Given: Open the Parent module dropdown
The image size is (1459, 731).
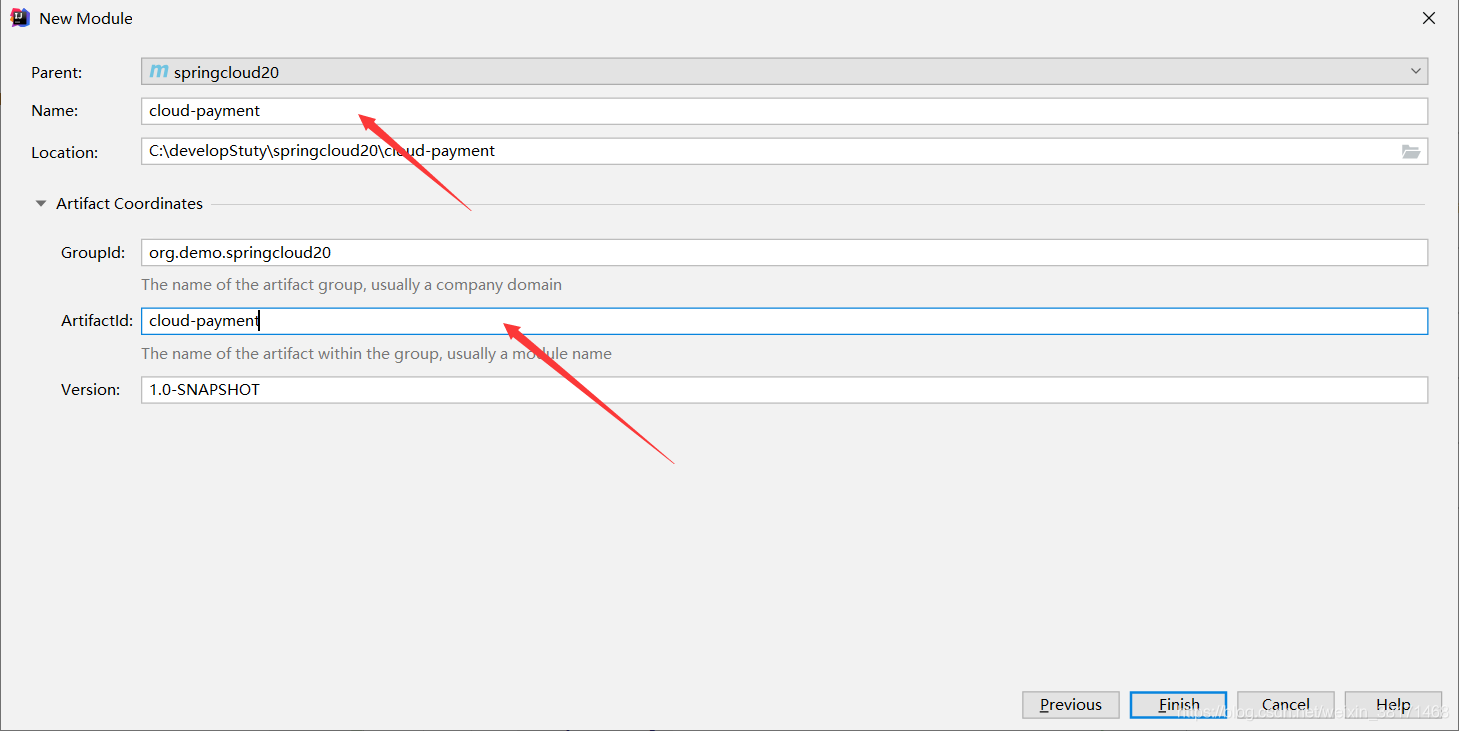Looking at the screenshot, I should click(x=784, y=71).
